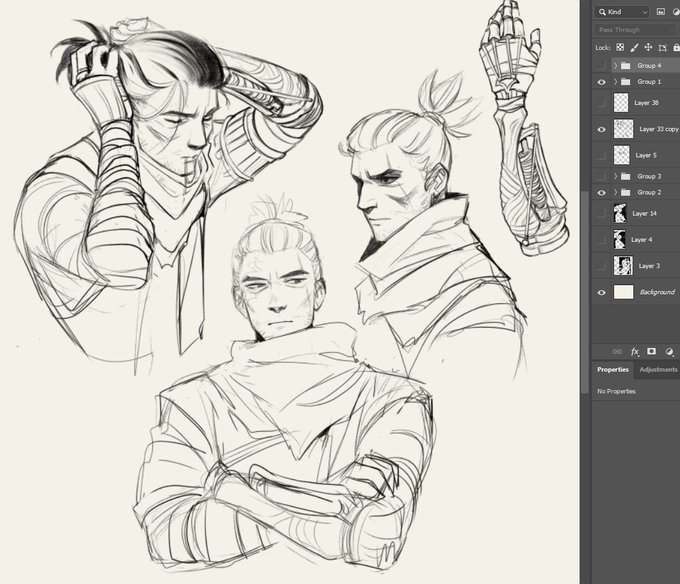Viewport: 680px width, 584px height.
Task: Select the 'Background' layer name
Action: click(x=657, y=292)
